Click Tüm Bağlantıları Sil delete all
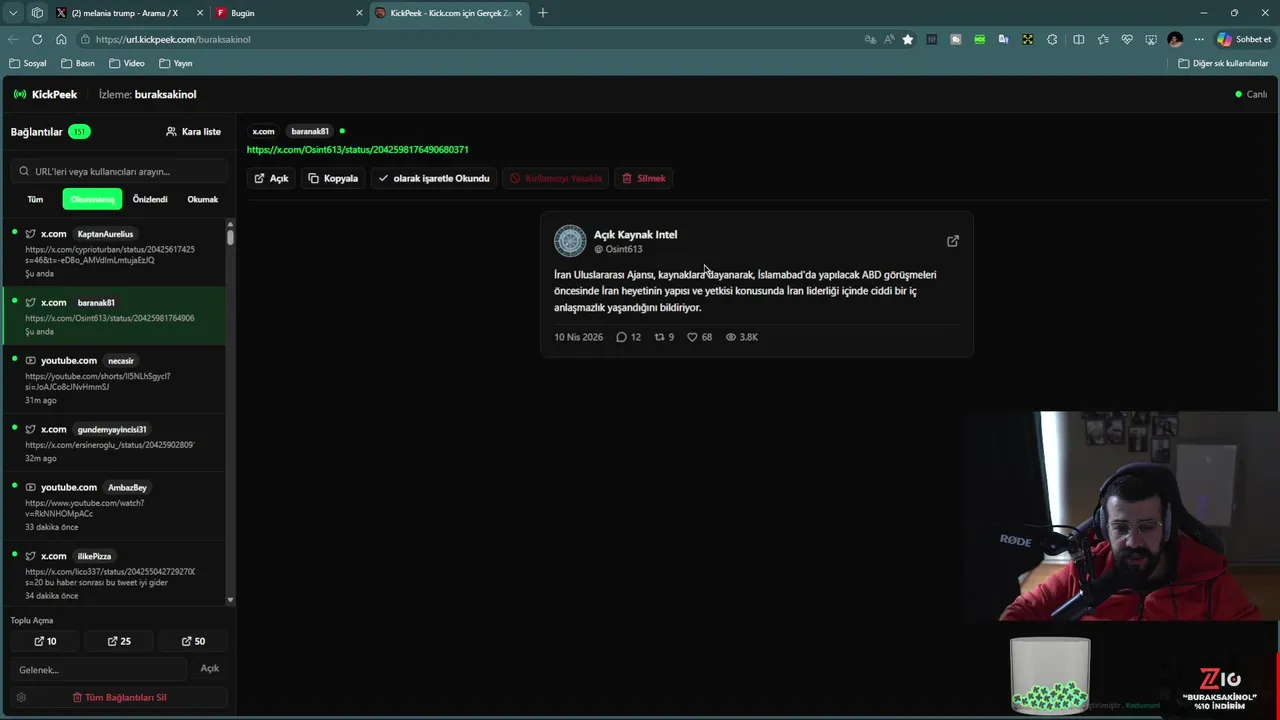The image size is (1280, 720). click(x=119, y=697)
